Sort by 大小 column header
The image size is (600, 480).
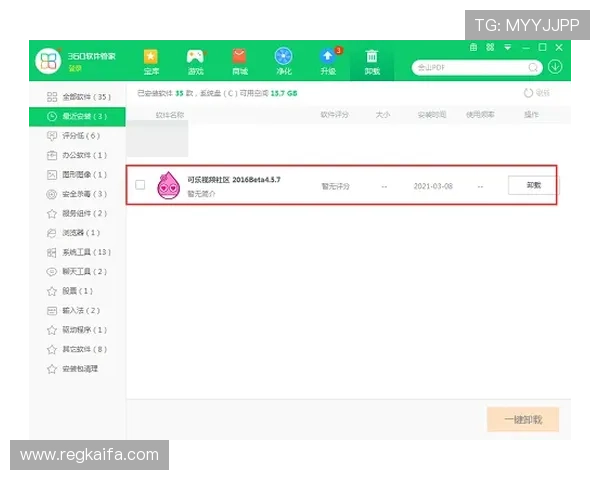383,114
